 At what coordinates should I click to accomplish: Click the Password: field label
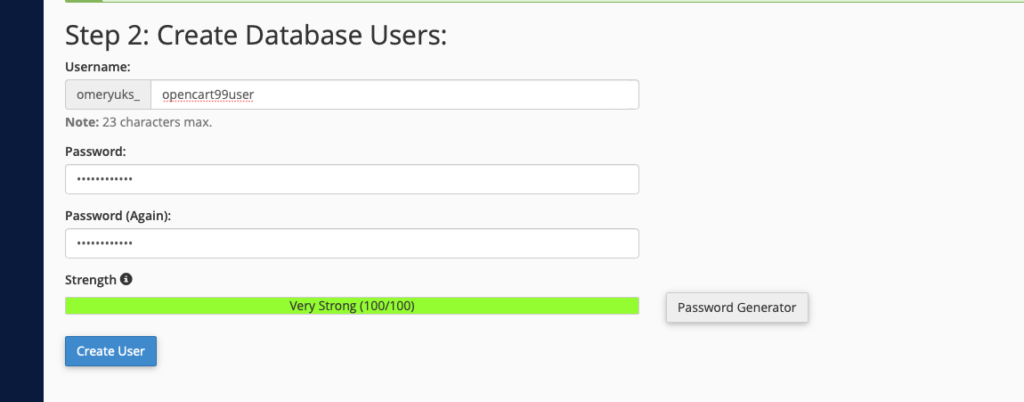[95, 151]
